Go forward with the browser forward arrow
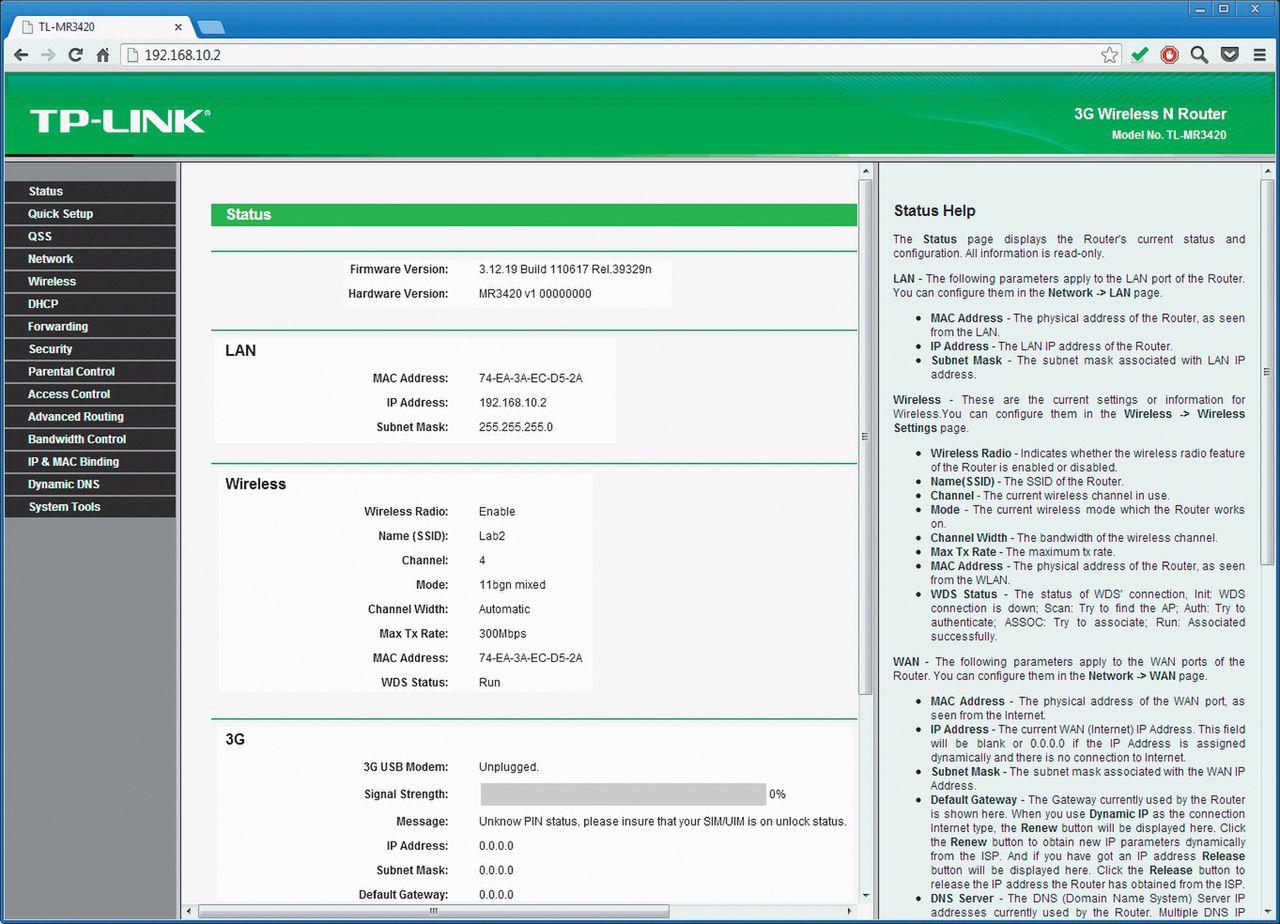The image size is (1280, 924). (48, 55)
